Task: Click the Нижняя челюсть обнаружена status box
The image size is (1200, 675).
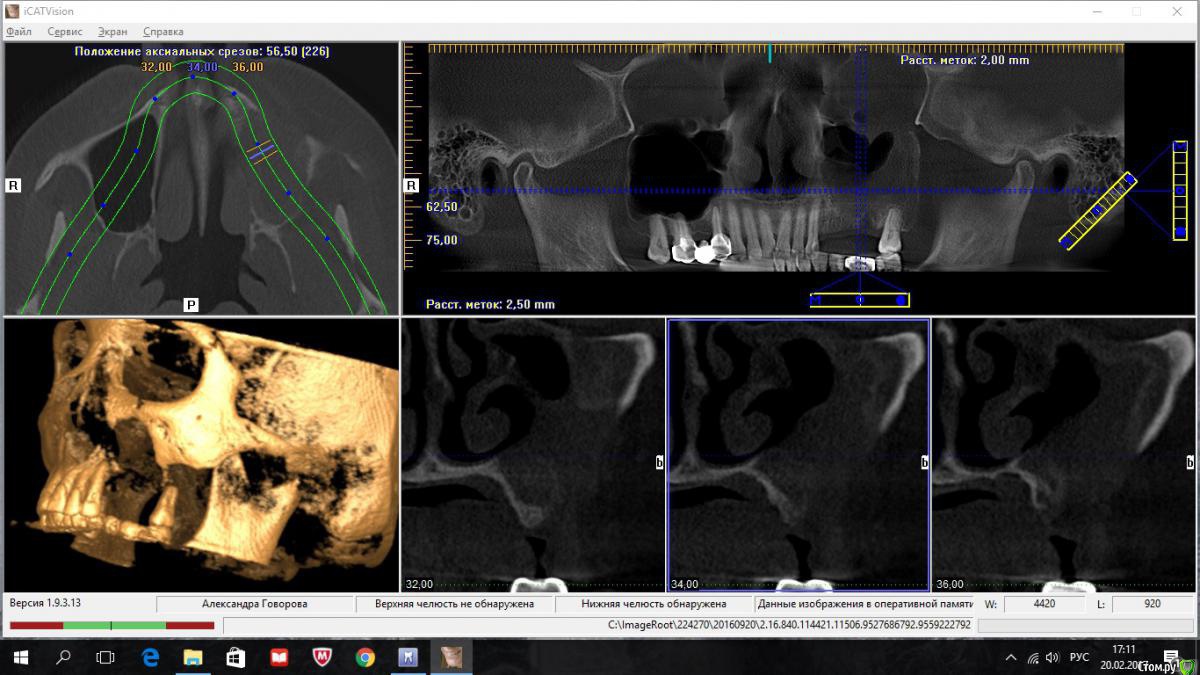Action: pos(654,604)
